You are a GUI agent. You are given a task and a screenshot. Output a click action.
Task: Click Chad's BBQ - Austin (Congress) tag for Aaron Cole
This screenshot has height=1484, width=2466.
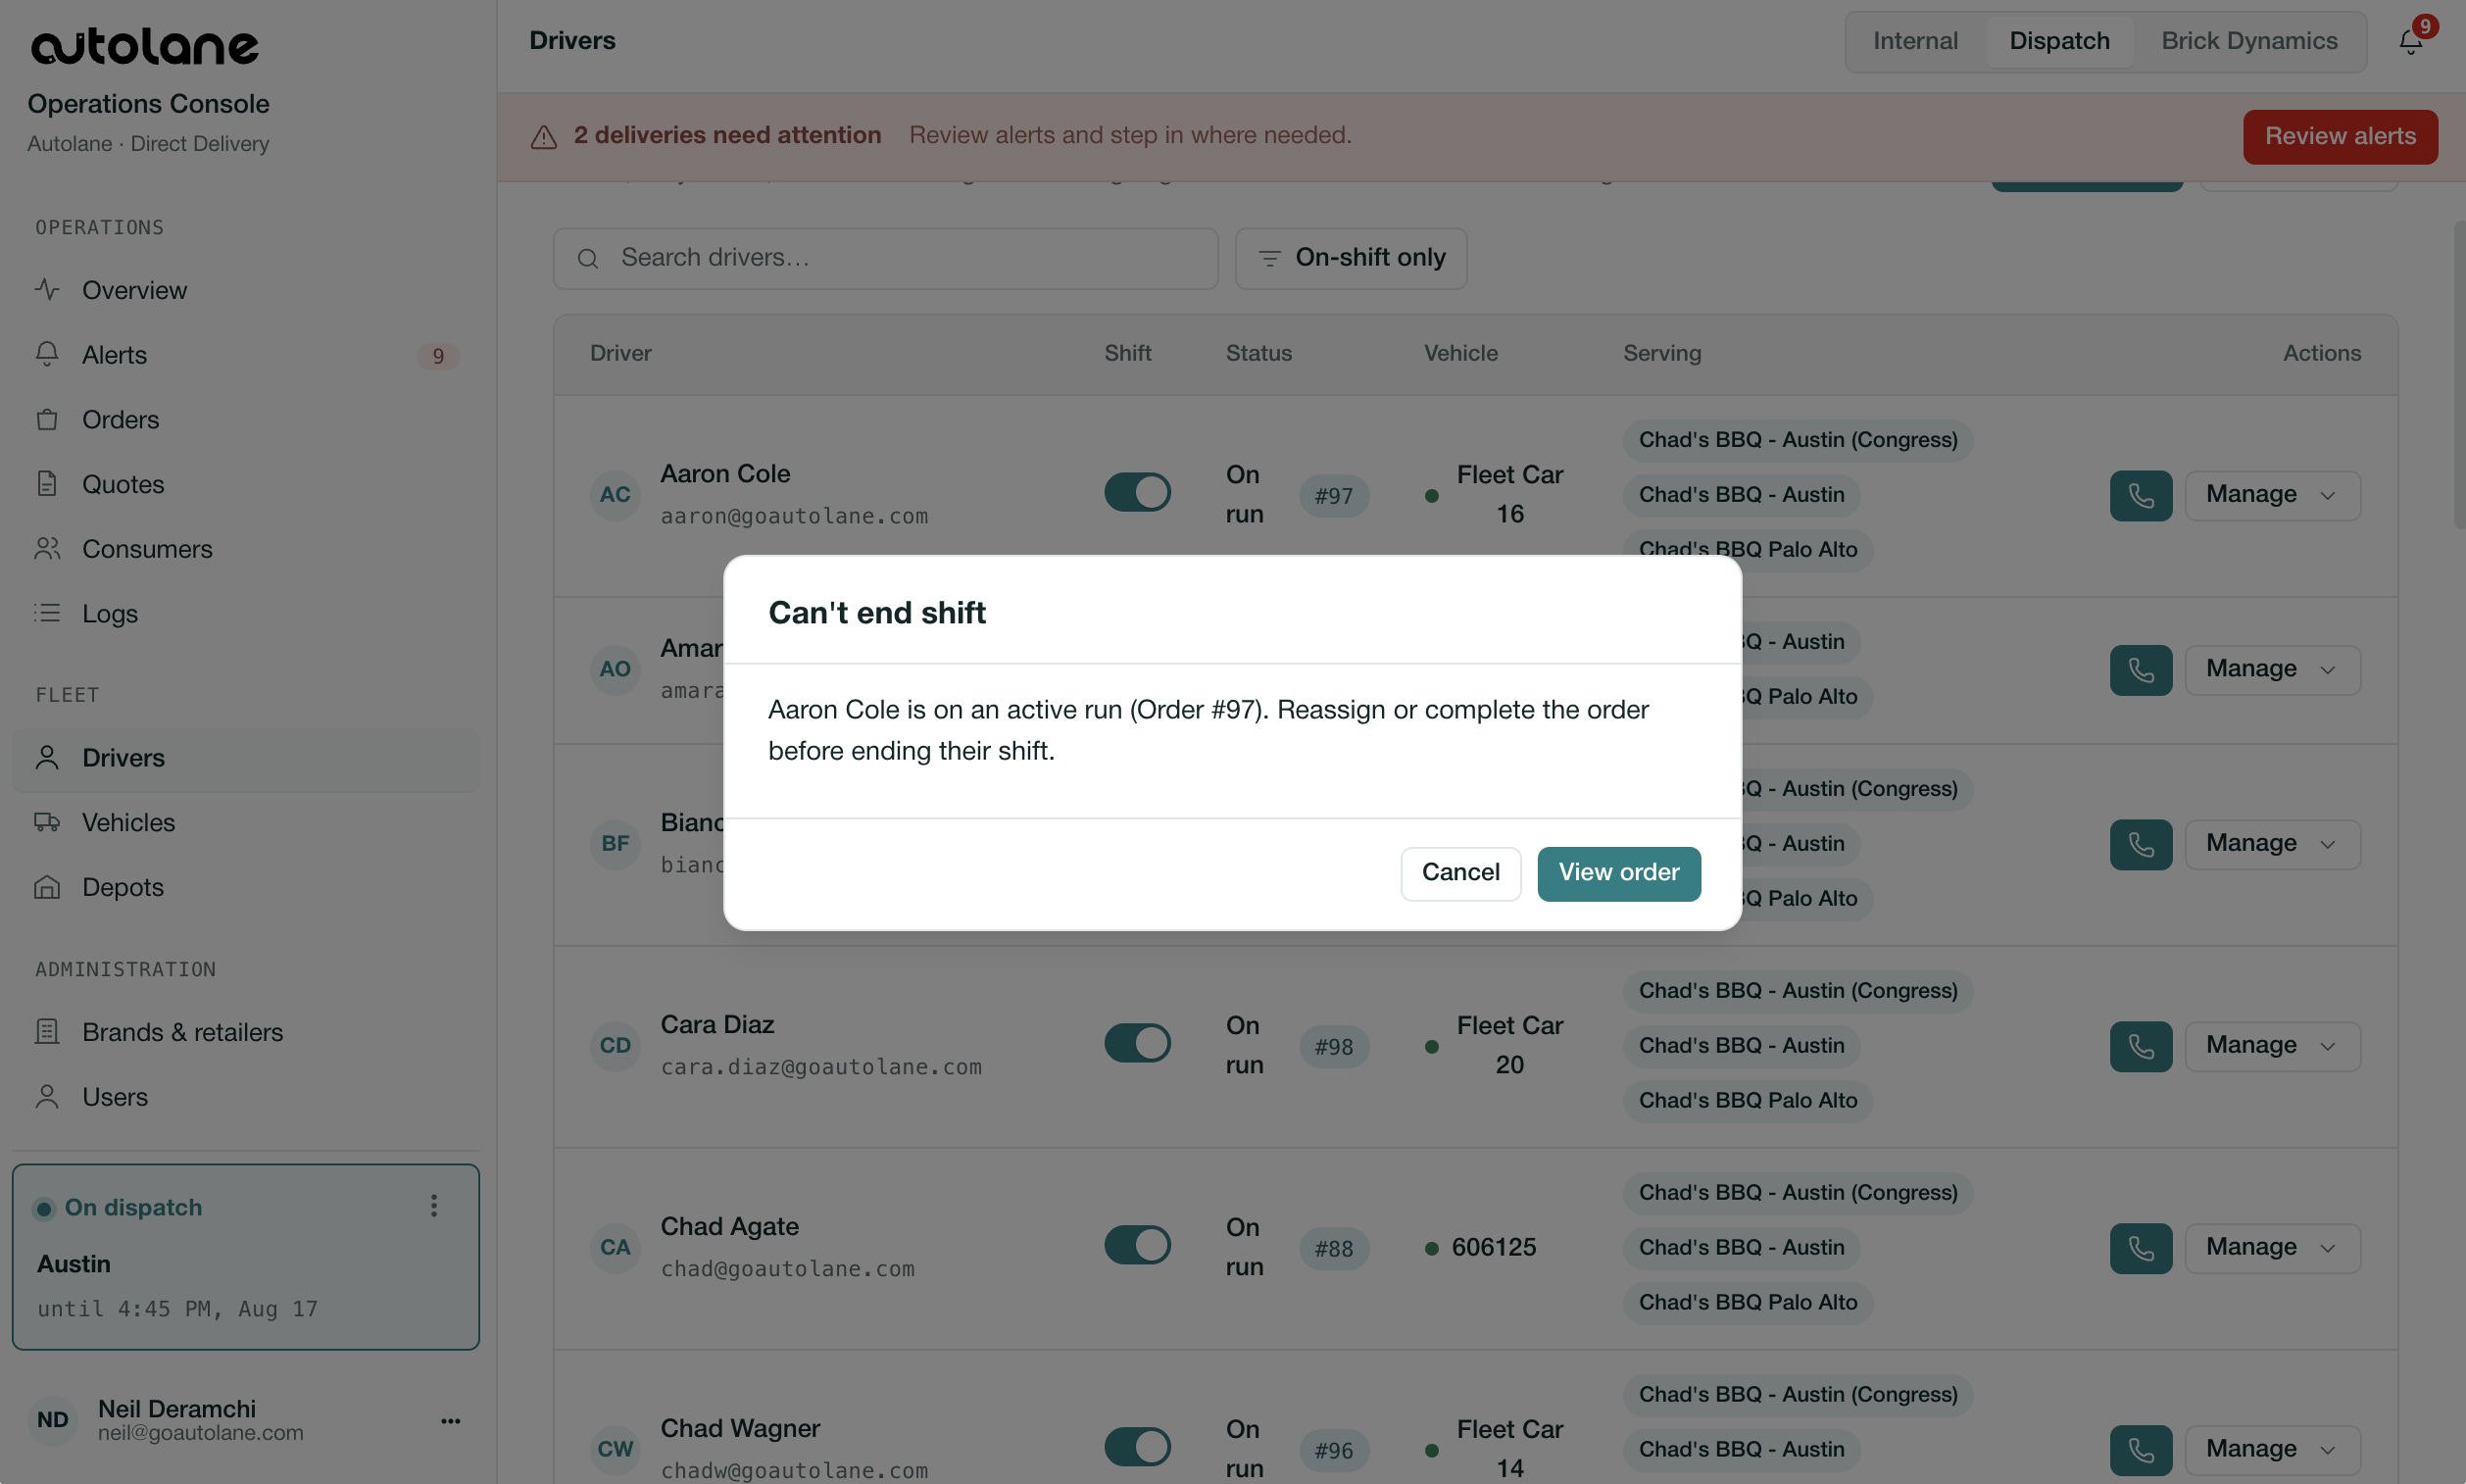(1797, 440)
